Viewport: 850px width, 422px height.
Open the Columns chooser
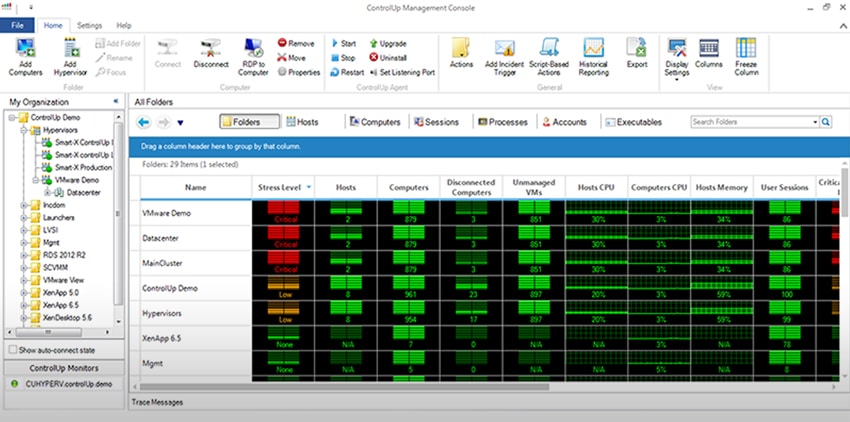pyautogui.click(x=709, y=53)
